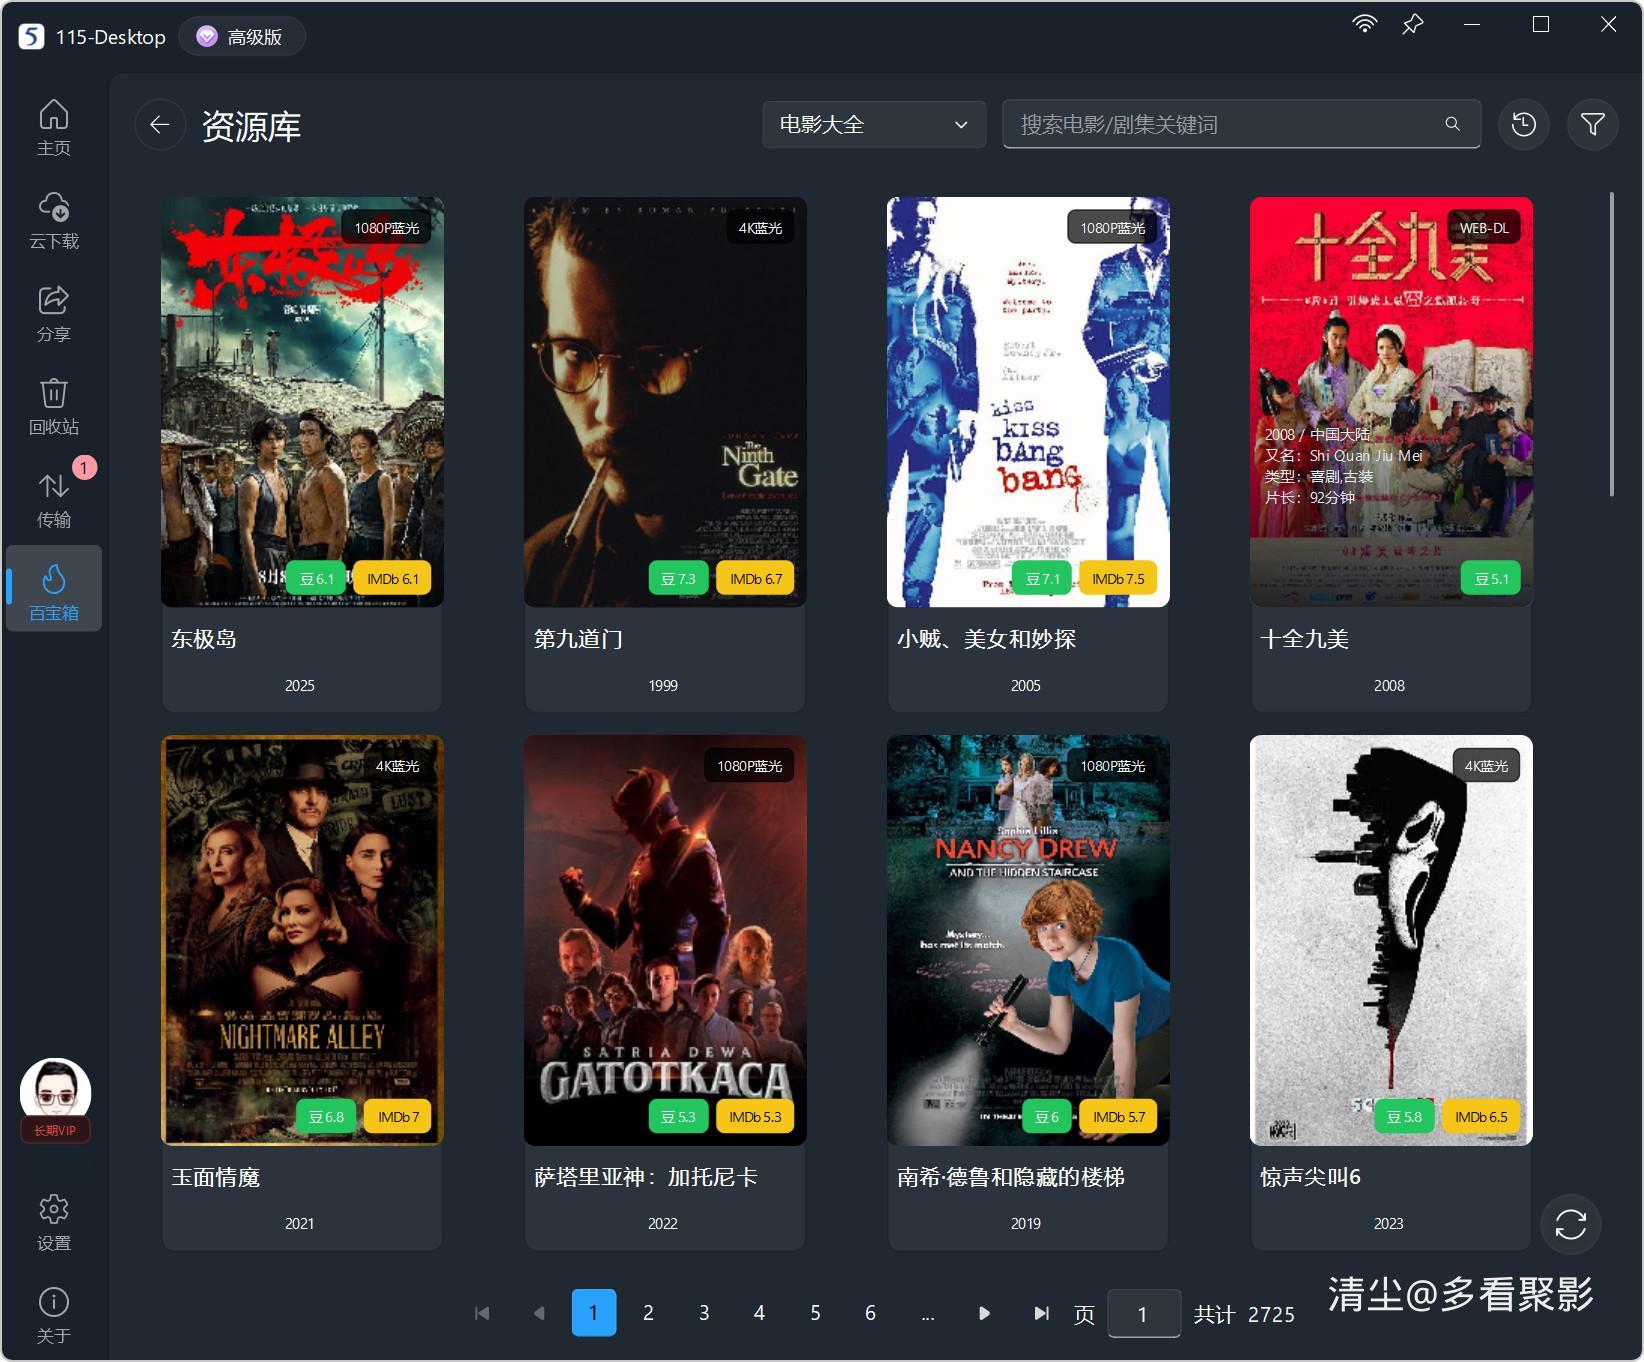Click the search magnifier icon
The image size is (1644, 1362).
pyautogui.click(x=1452, y=124)
